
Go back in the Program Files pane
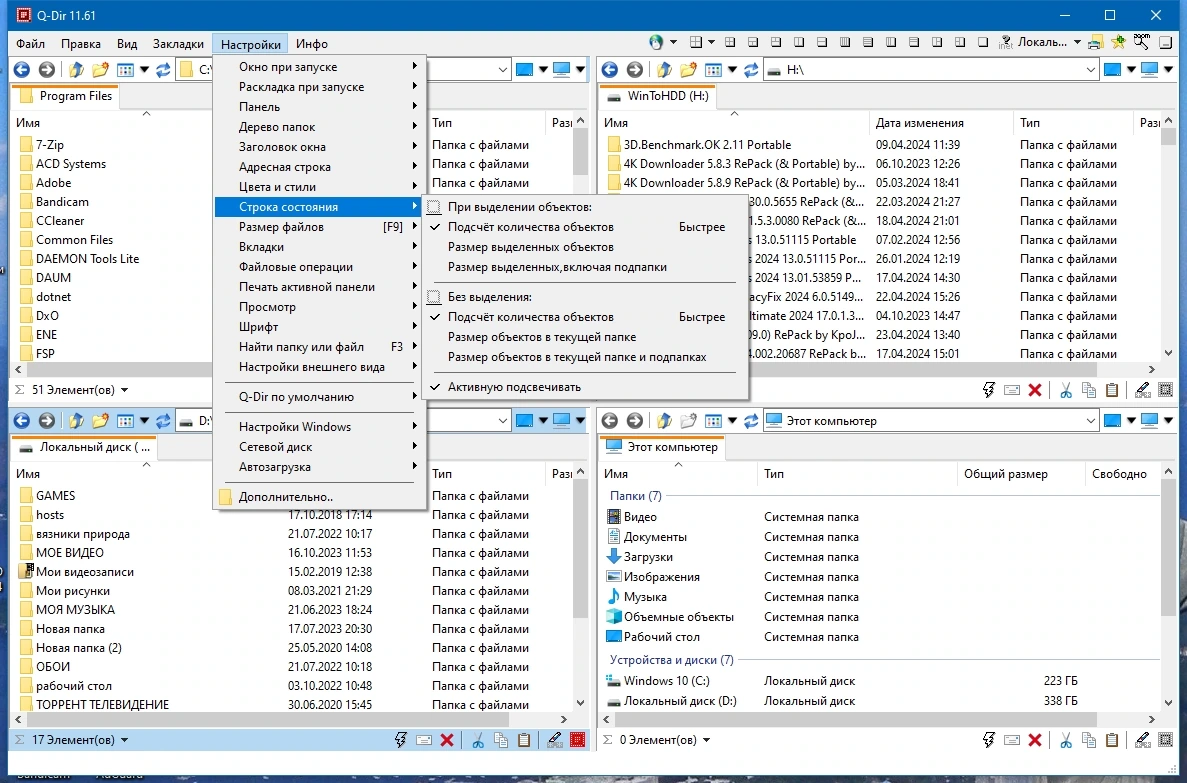pos(22,70)
